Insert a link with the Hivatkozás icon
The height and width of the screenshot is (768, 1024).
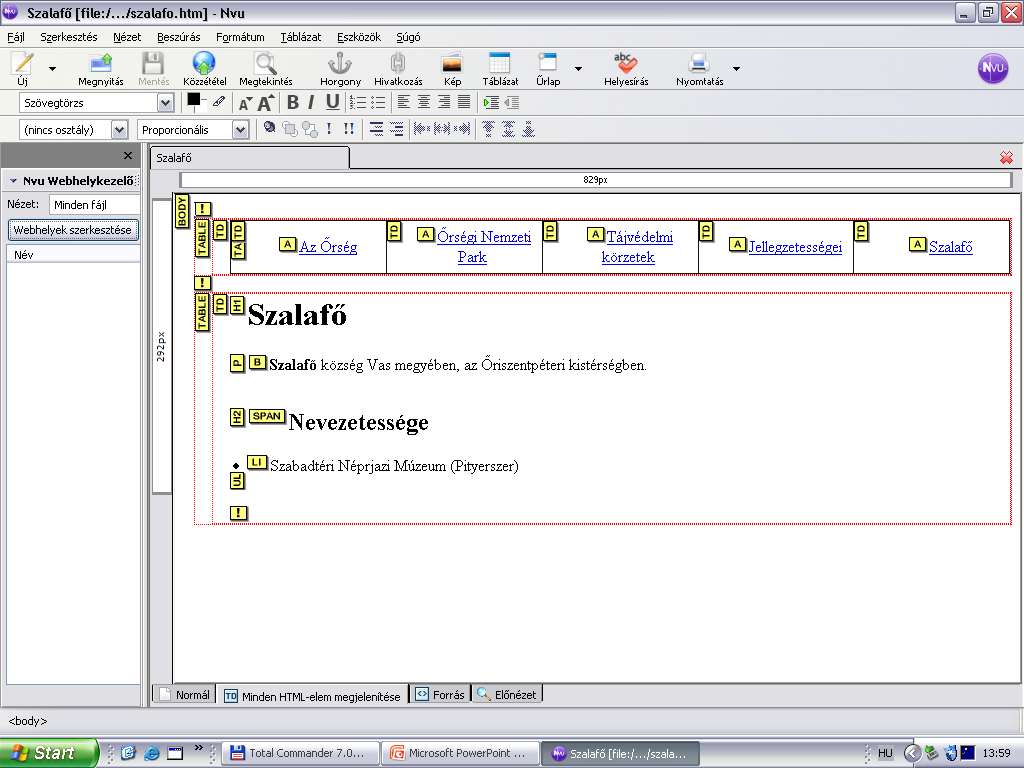(x=398, y=68)
